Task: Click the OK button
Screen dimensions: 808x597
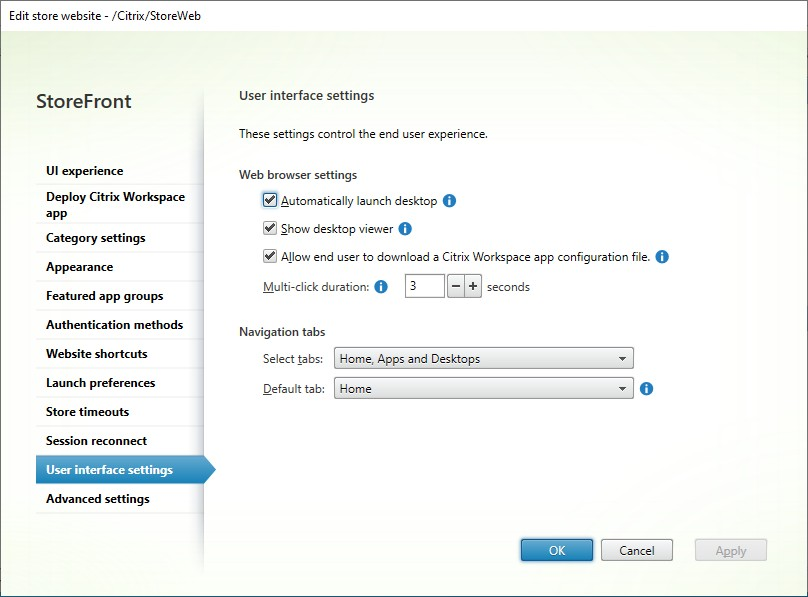Action: 556,549
